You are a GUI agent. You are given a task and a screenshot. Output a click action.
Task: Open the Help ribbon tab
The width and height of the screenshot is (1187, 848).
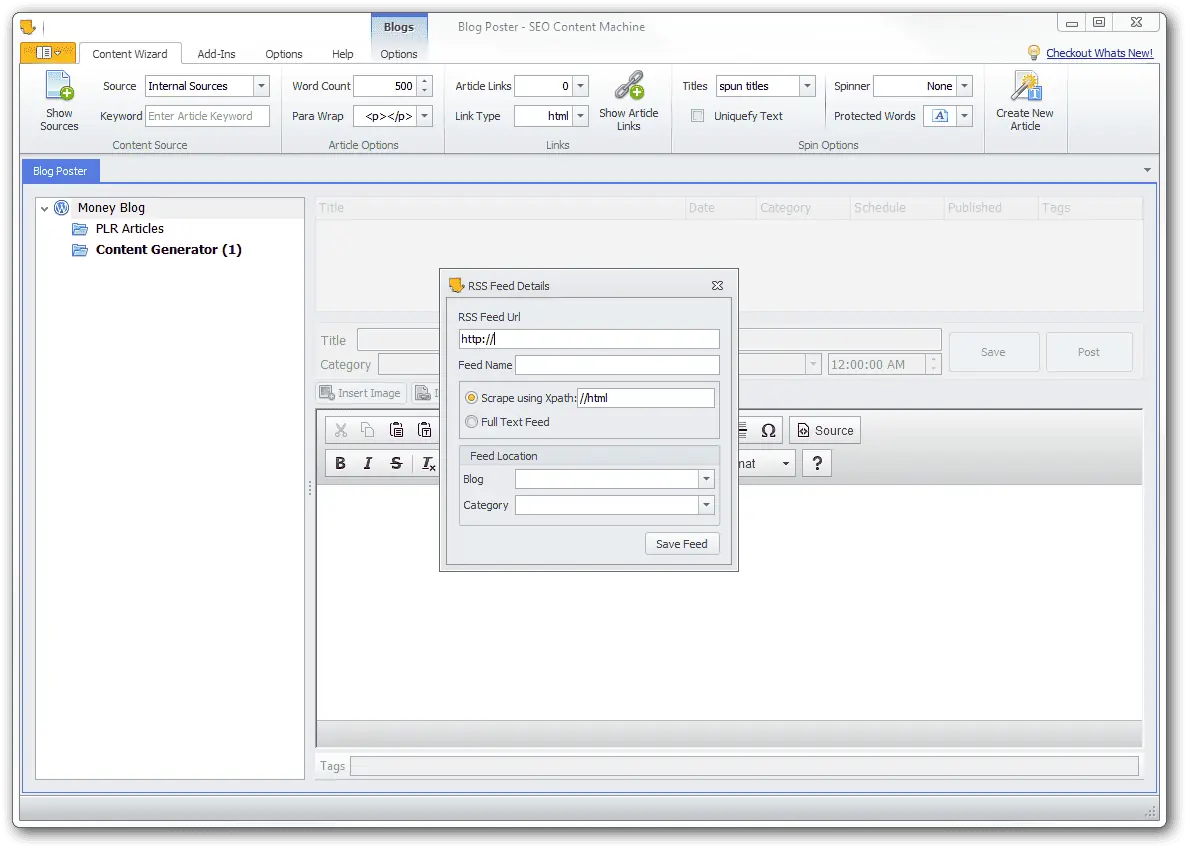(x=342, y=54)
